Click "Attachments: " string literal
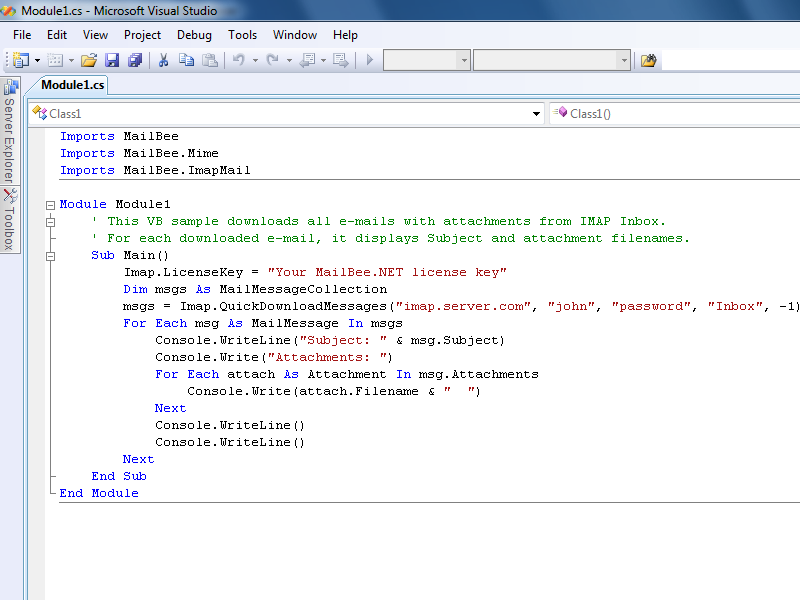 pos(327,357)
